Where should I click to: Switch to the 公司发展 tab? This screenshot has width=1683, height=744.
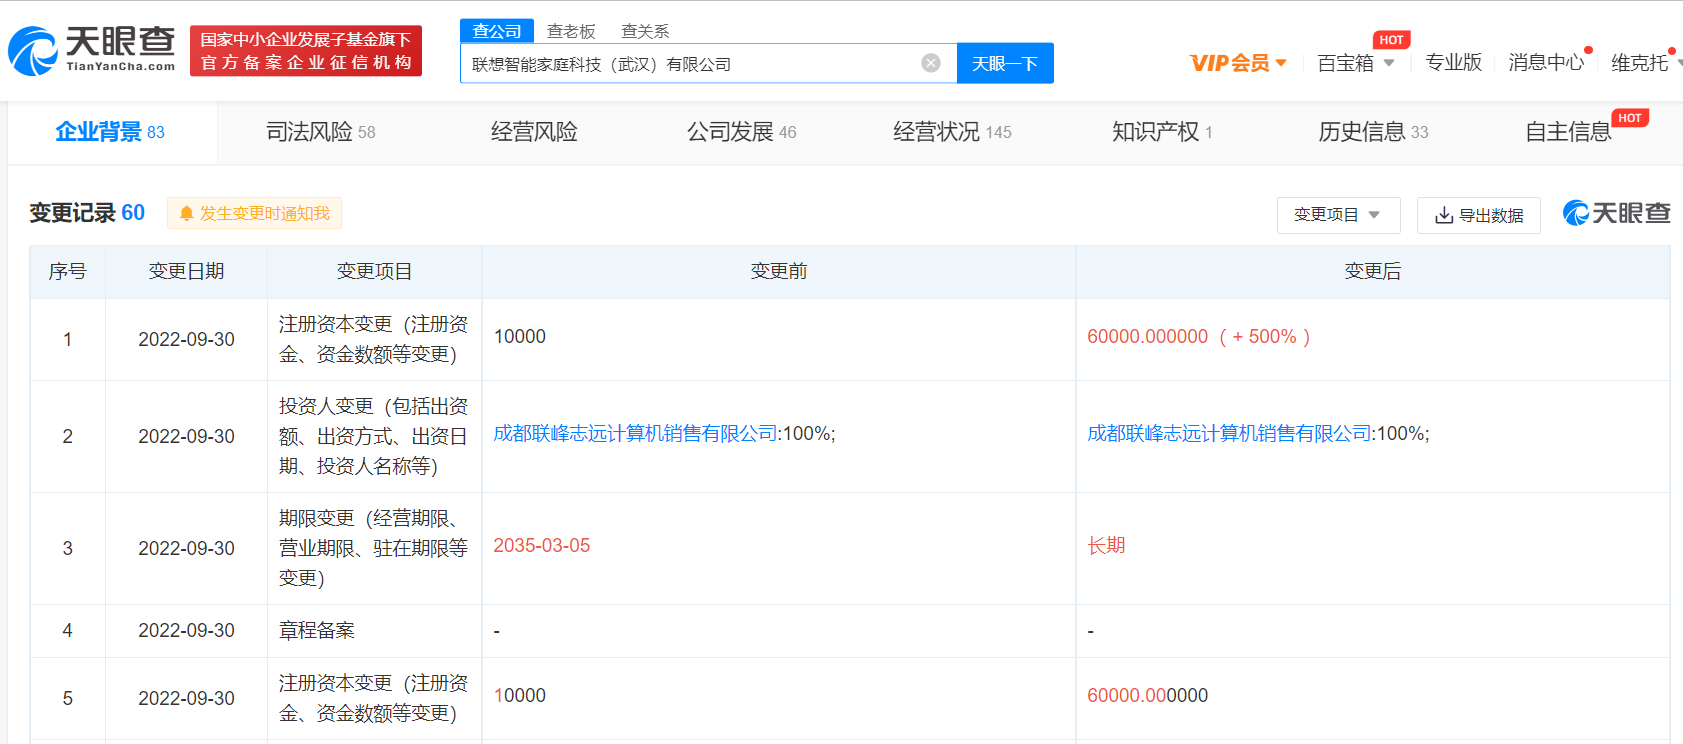click(741, 132)
